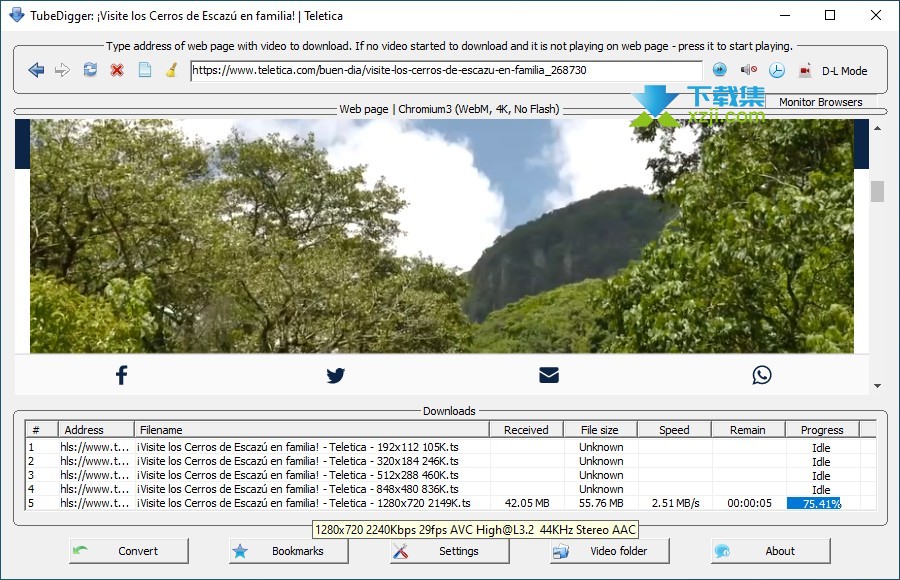Click the address URL field

pos(446,71)
